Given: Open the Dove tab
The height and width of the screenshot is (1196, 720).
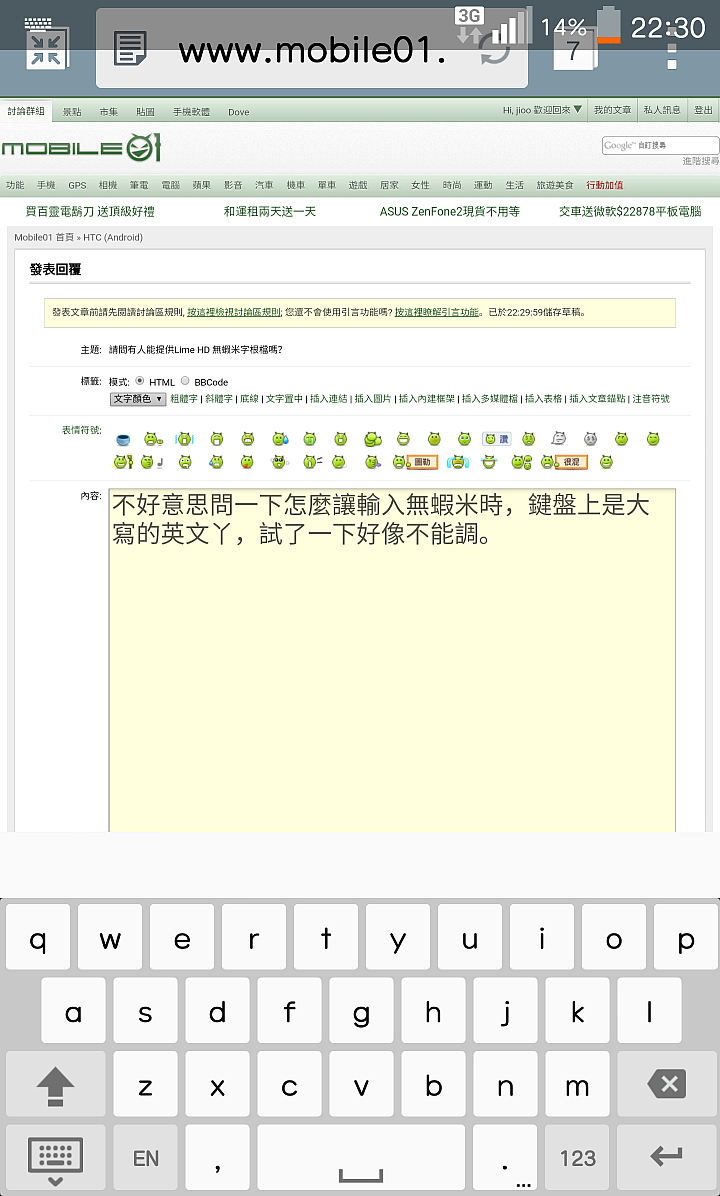Looking at the screenshot, I should [x=239, y=111].
